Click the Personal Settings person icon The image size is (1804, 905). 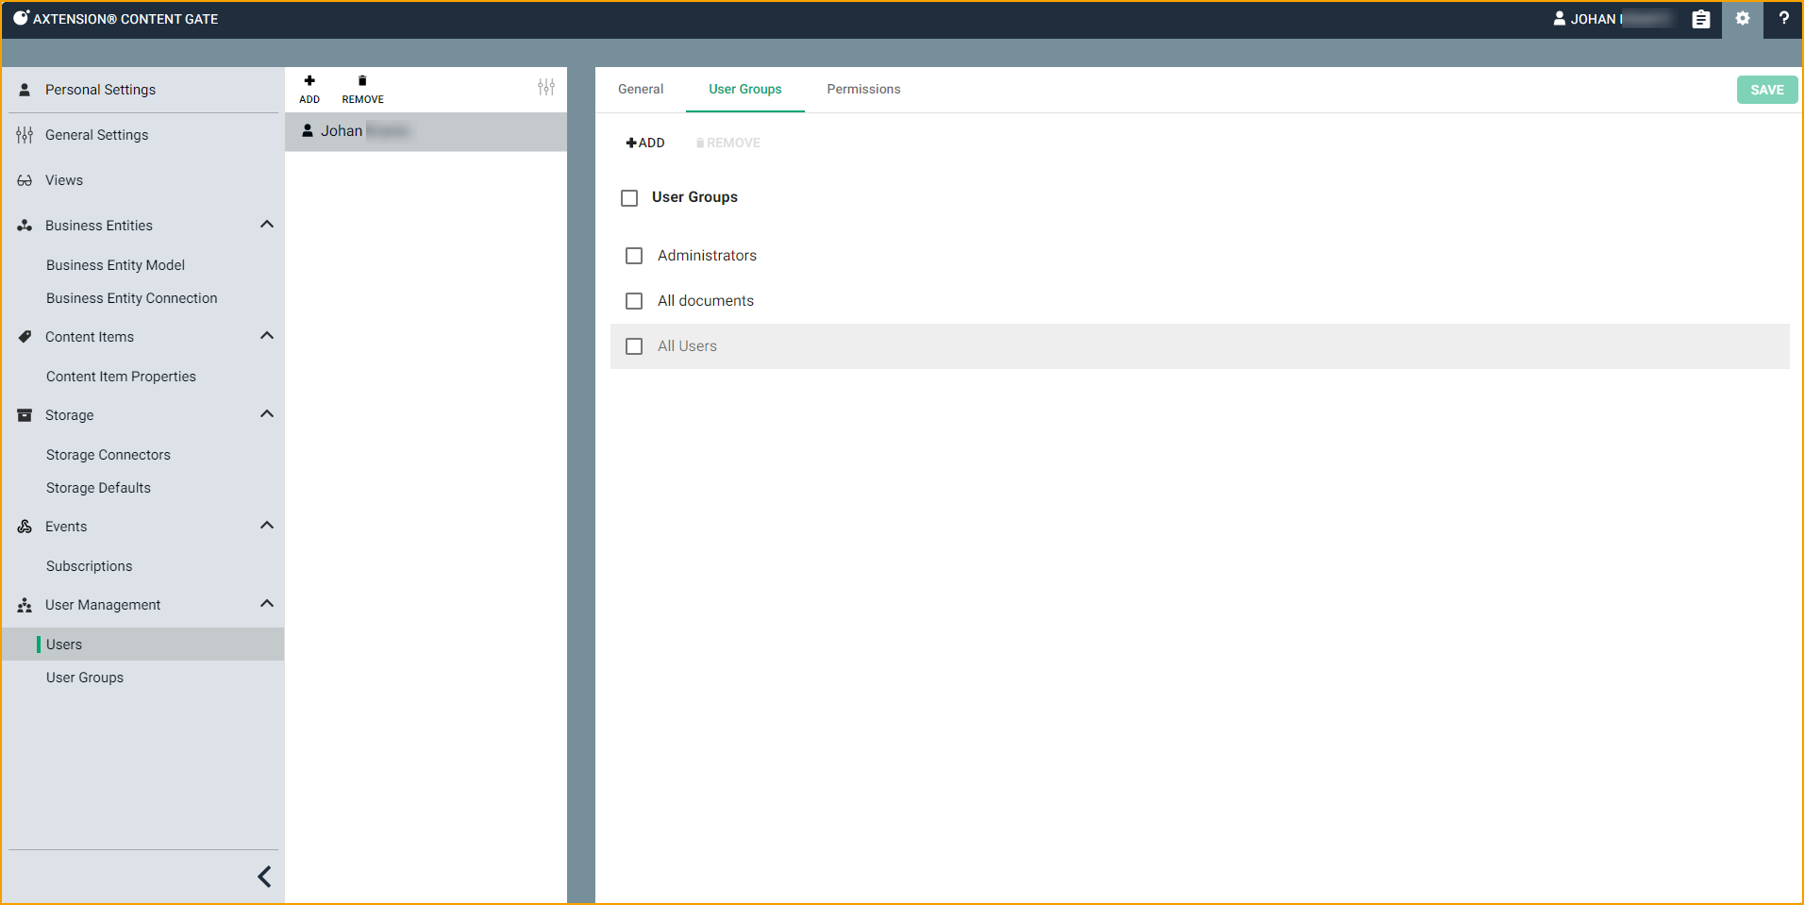(25, 90)
